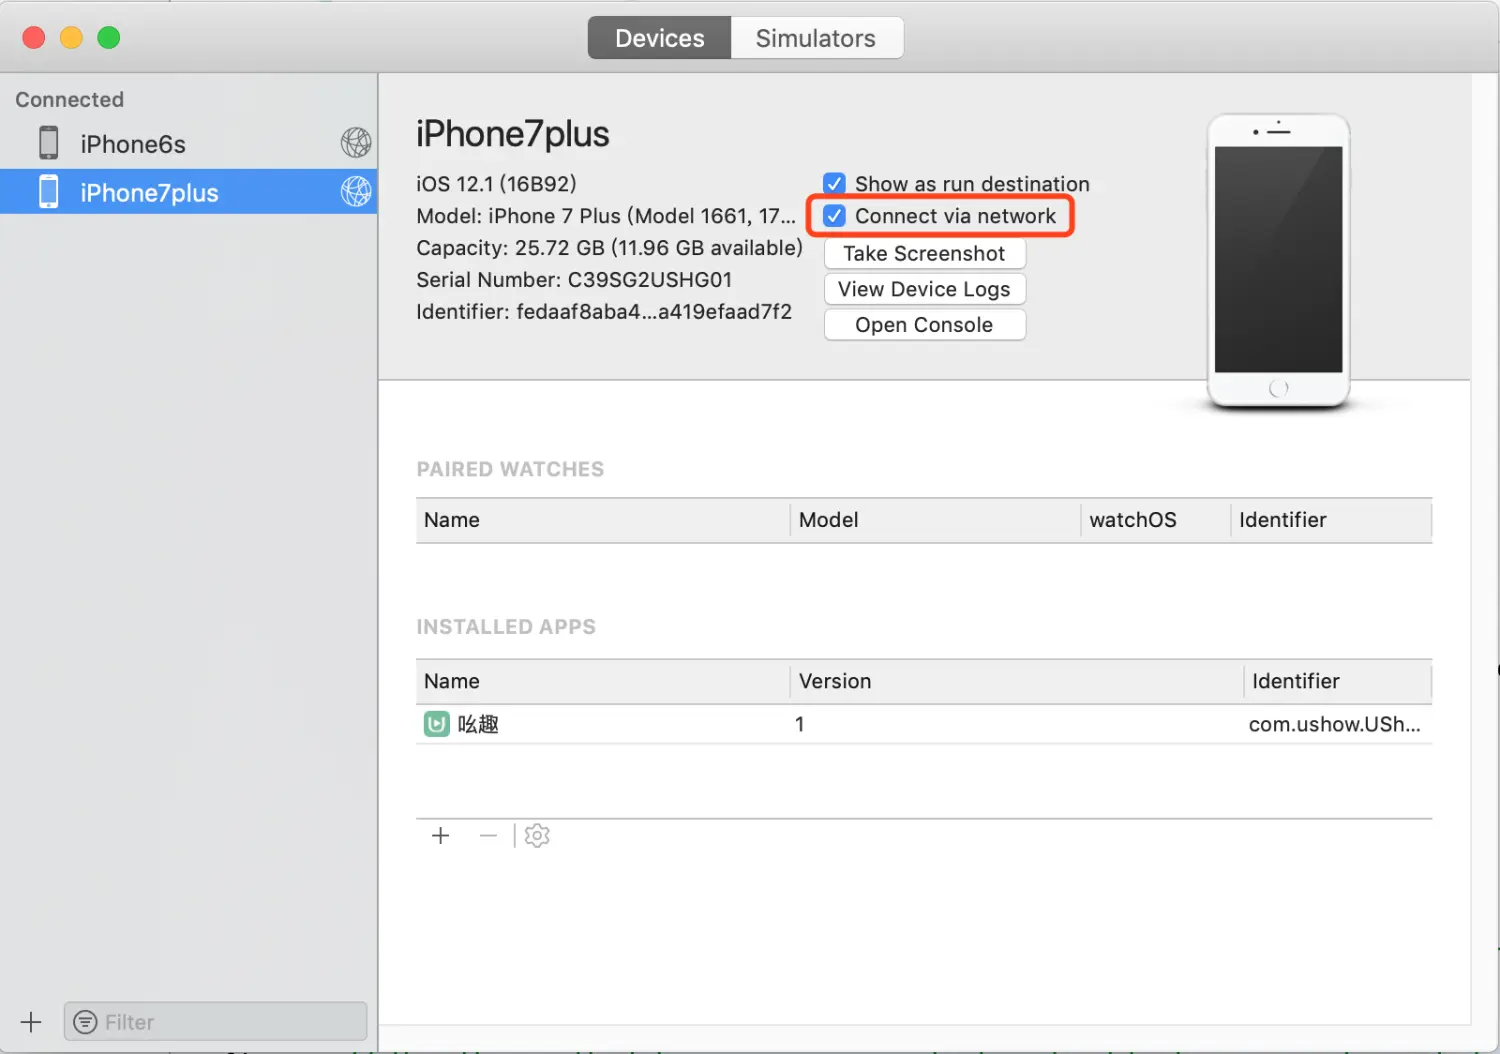Switch to the Simulators tab
This screenshot has width=1500, height=1054.
[x=816, y=38]
